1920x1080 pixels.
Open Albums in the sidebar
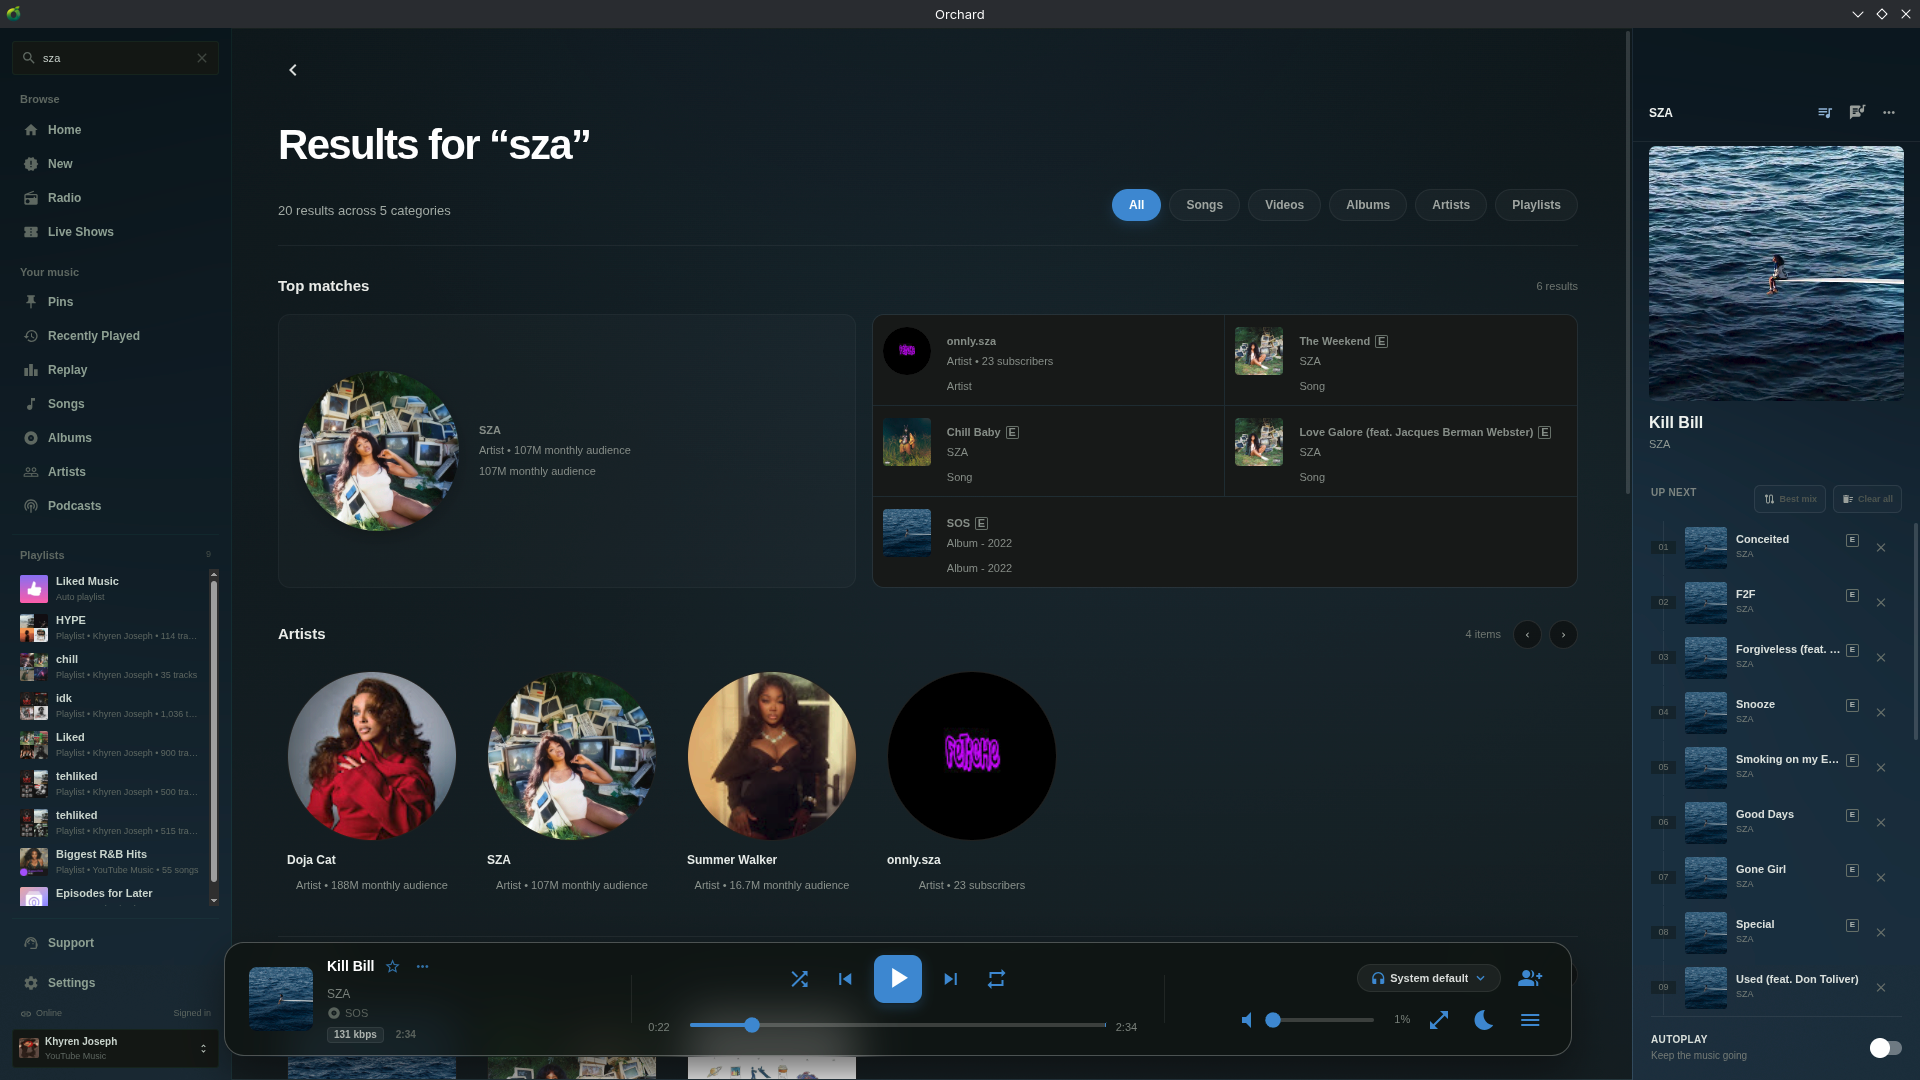tap(115, 438)
